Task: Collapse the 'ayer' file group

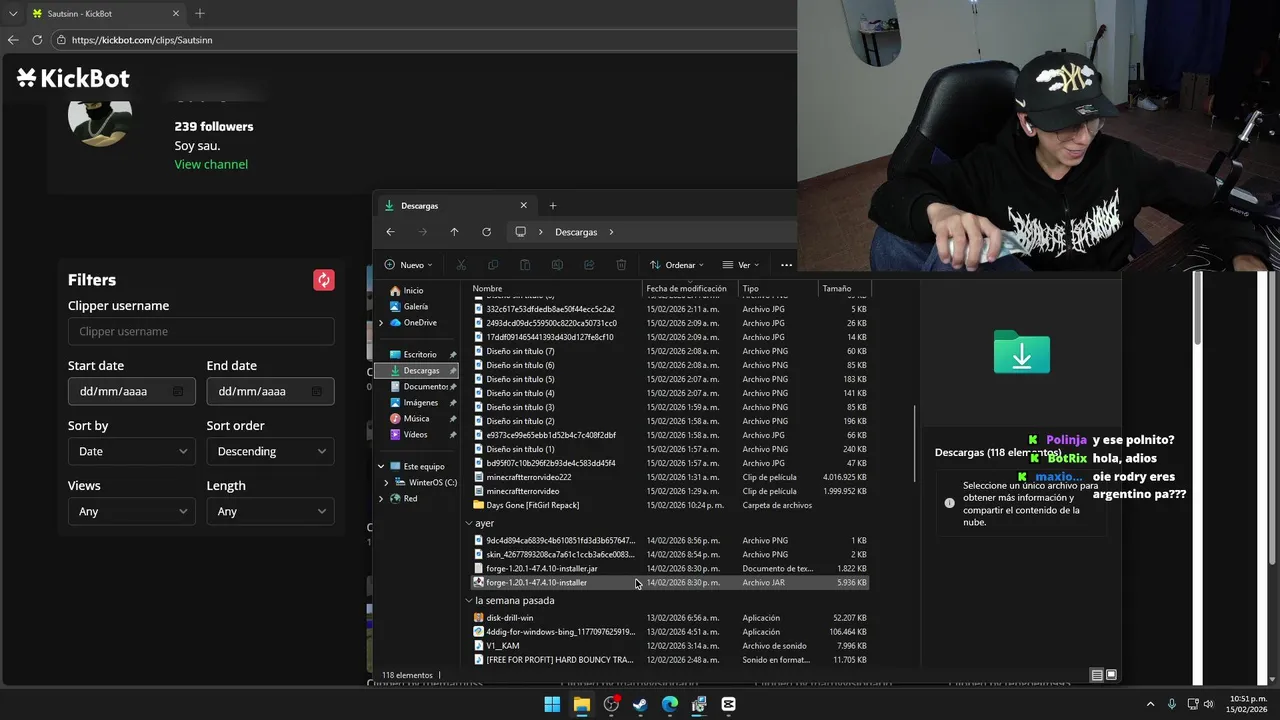Action: click(x=469, y=524)
